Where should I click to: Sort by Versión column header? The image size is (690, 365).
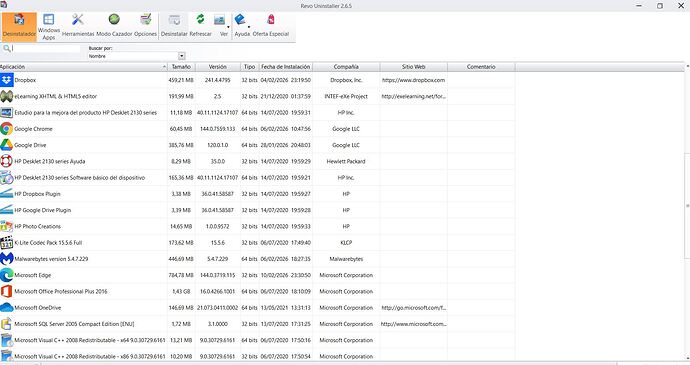[x=217, y=67]
